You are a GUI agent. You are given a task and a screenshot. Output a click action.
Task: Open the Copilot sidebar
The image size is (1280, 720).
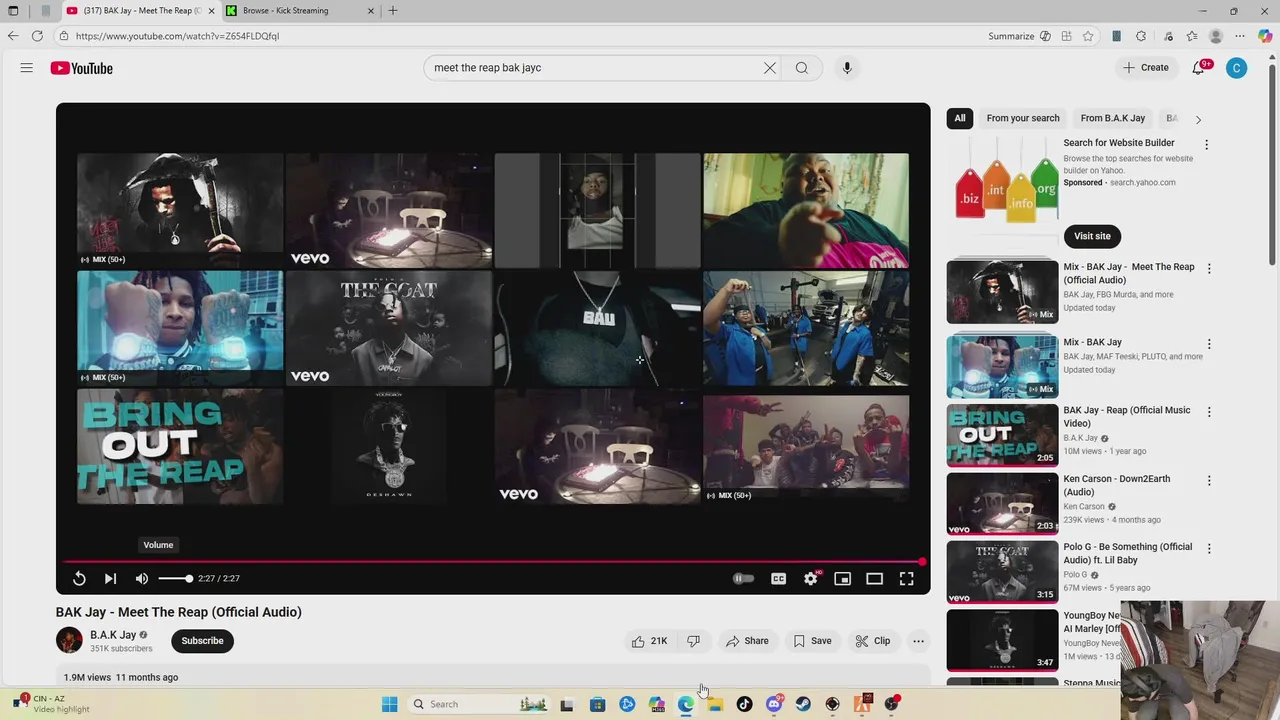pyautogui.click(x=1265, y=36)
